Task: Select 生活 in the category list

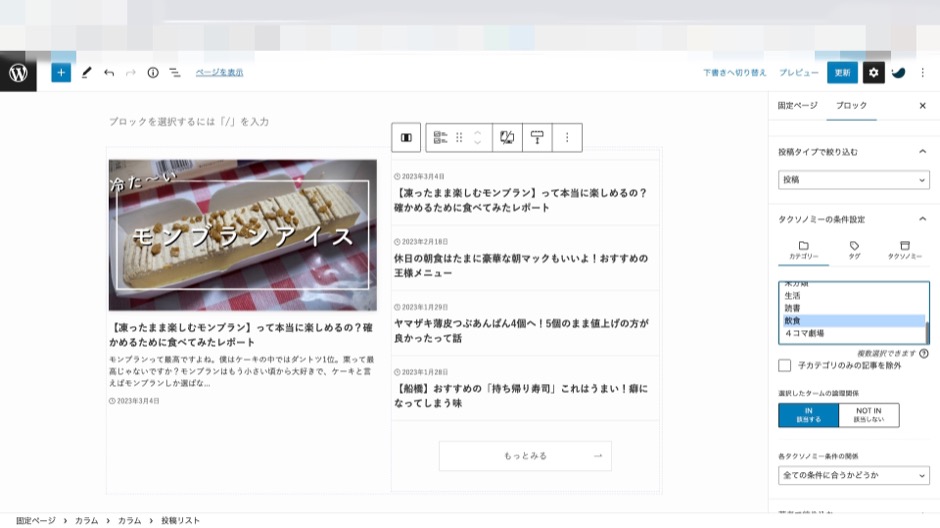Action: point(854,295)
